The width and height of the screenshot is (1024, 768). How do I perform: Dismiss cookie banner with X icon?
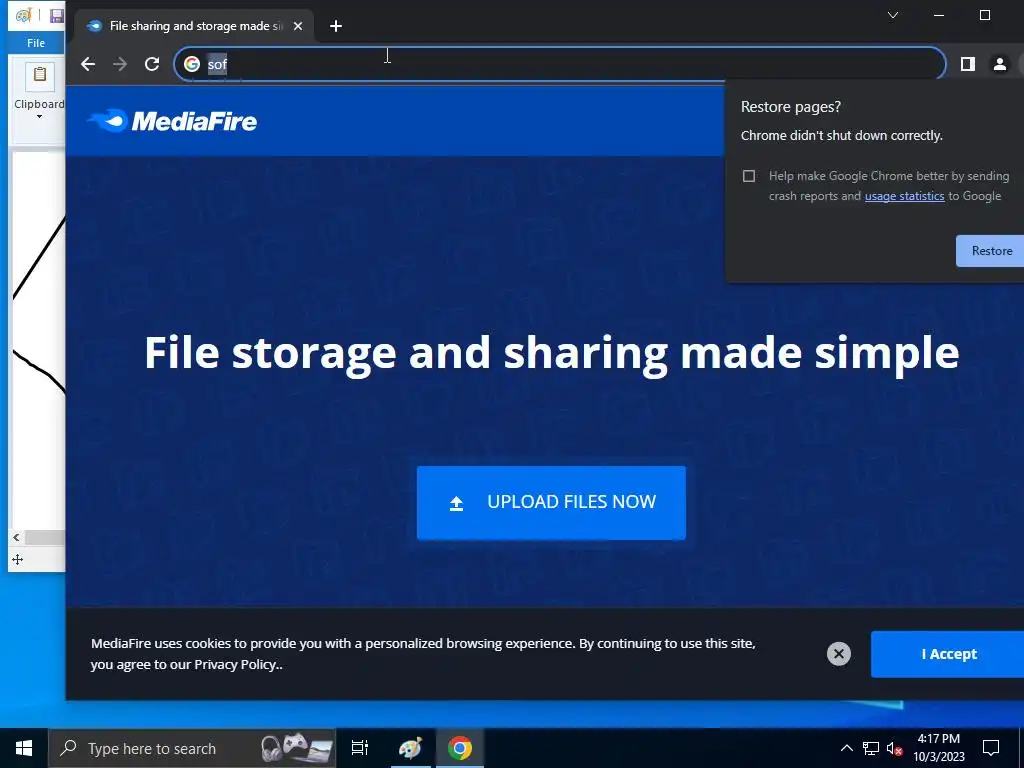click(x=839, y=654)
